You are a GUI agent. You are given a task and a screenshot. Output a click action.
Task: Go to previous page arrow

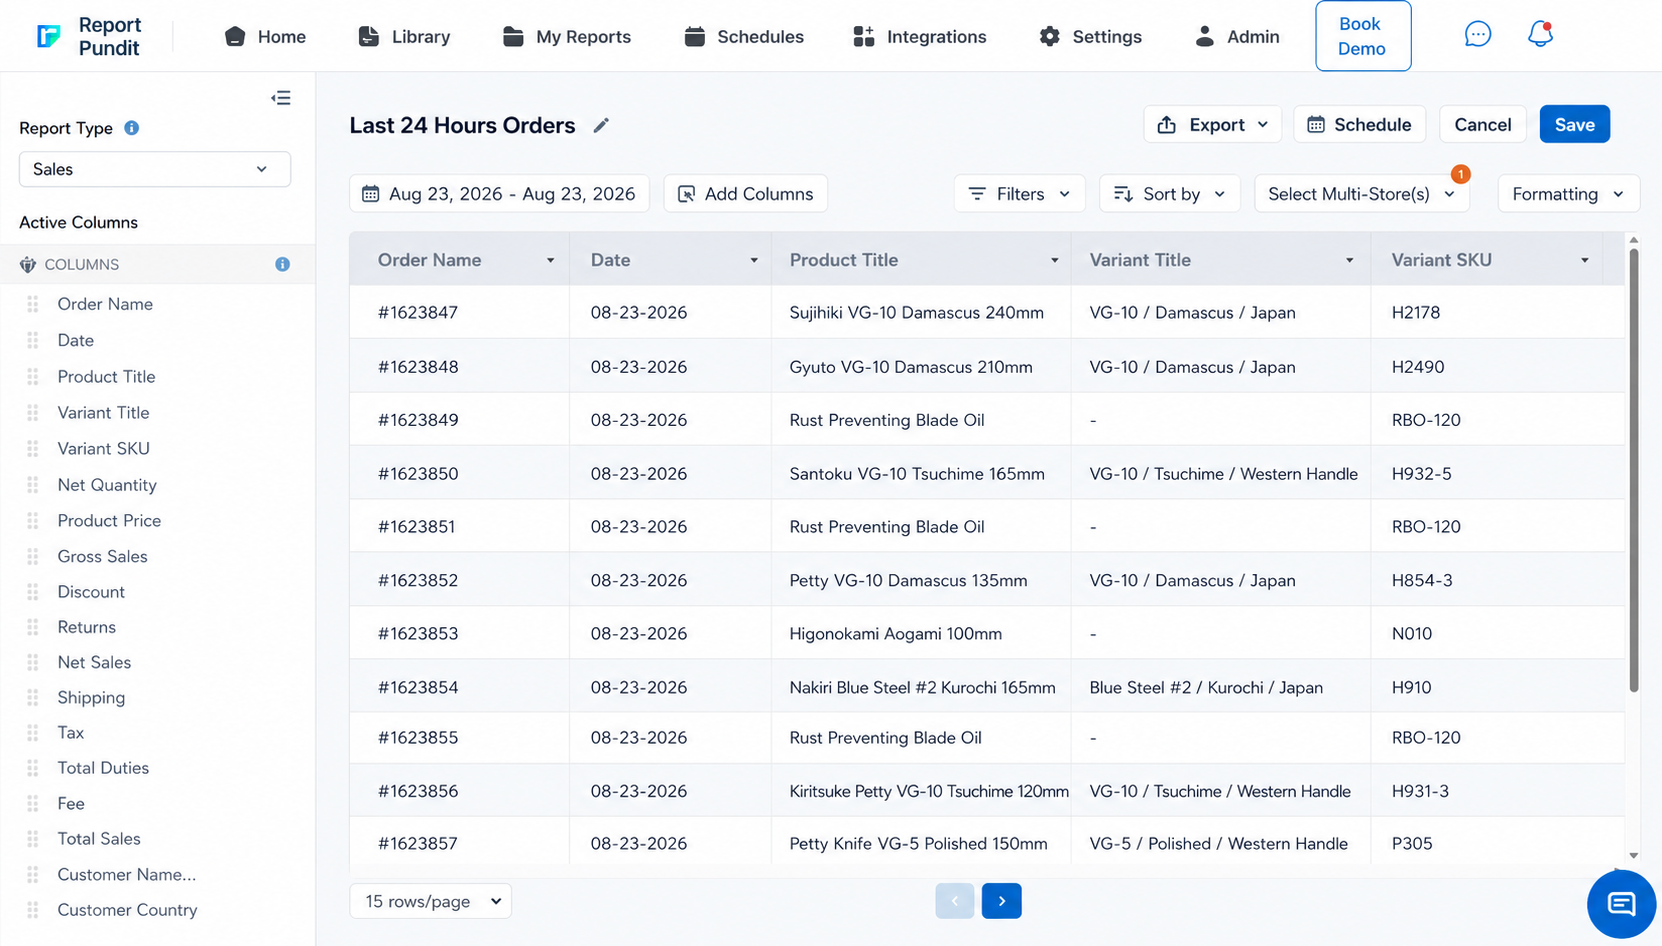(955, 901)
